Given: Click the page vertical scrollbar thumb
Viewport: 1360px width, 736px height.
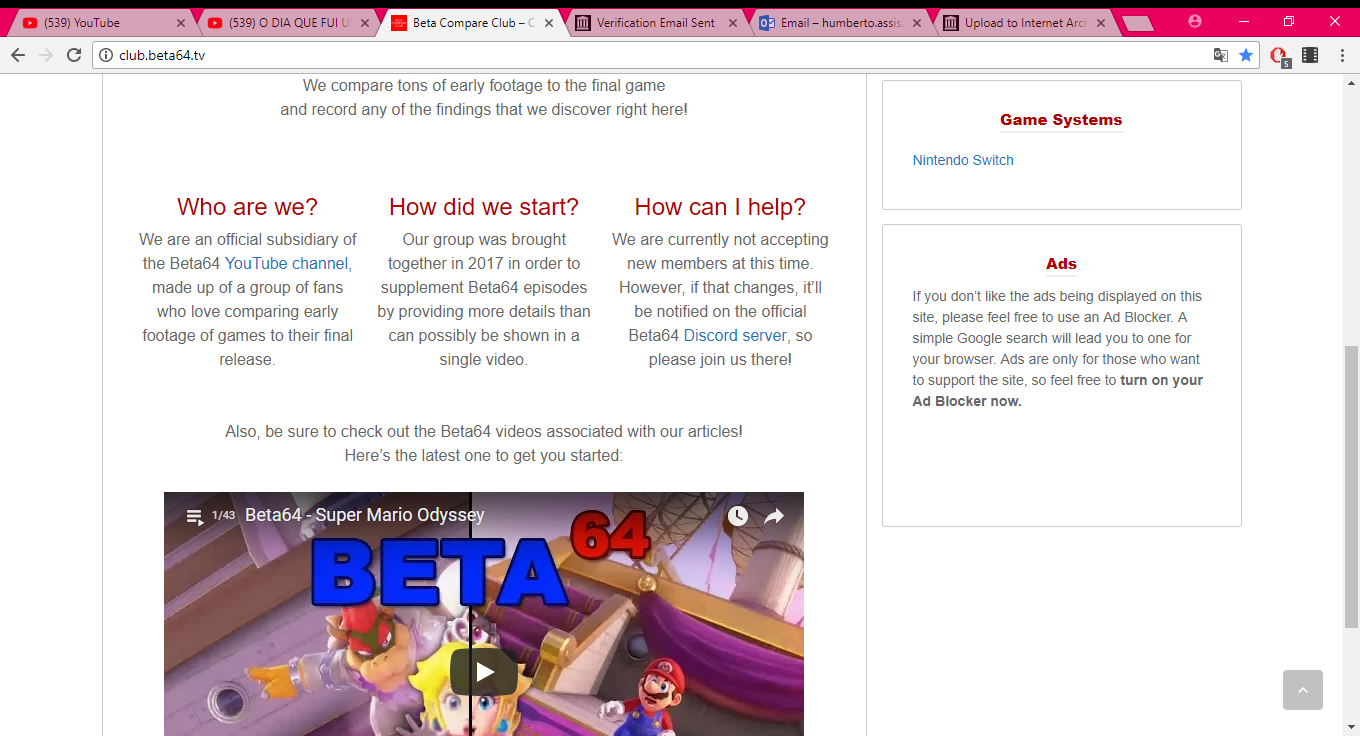Looking at the screenshot, I should pos(1351,486).
